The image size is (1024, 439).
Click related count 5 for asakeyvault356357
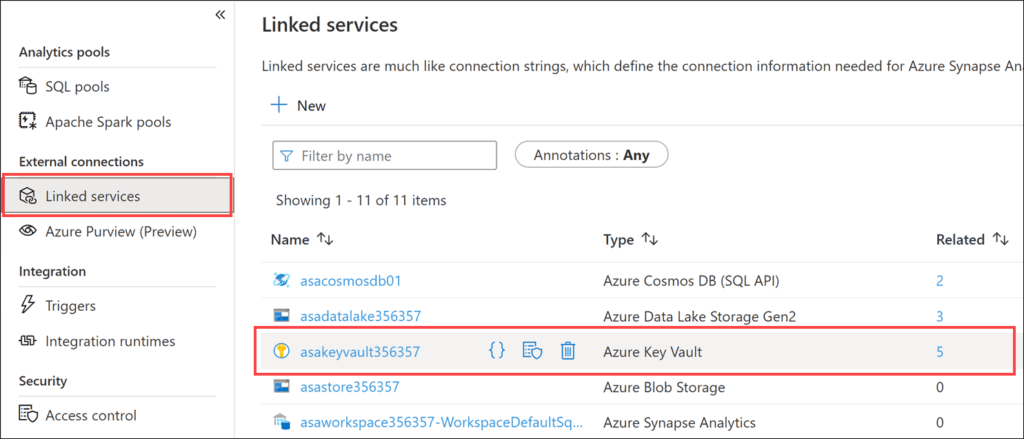(x=940, y=351)
